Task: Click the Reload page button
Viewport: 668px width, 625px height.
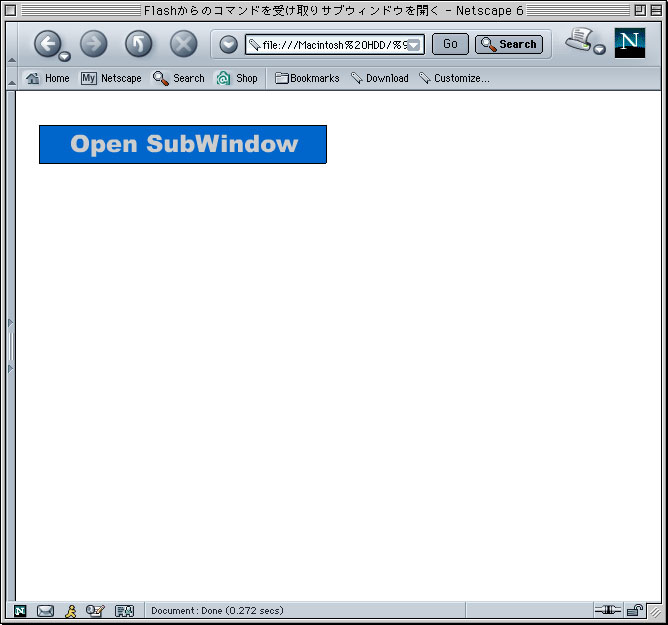Action: pos(138,43)
